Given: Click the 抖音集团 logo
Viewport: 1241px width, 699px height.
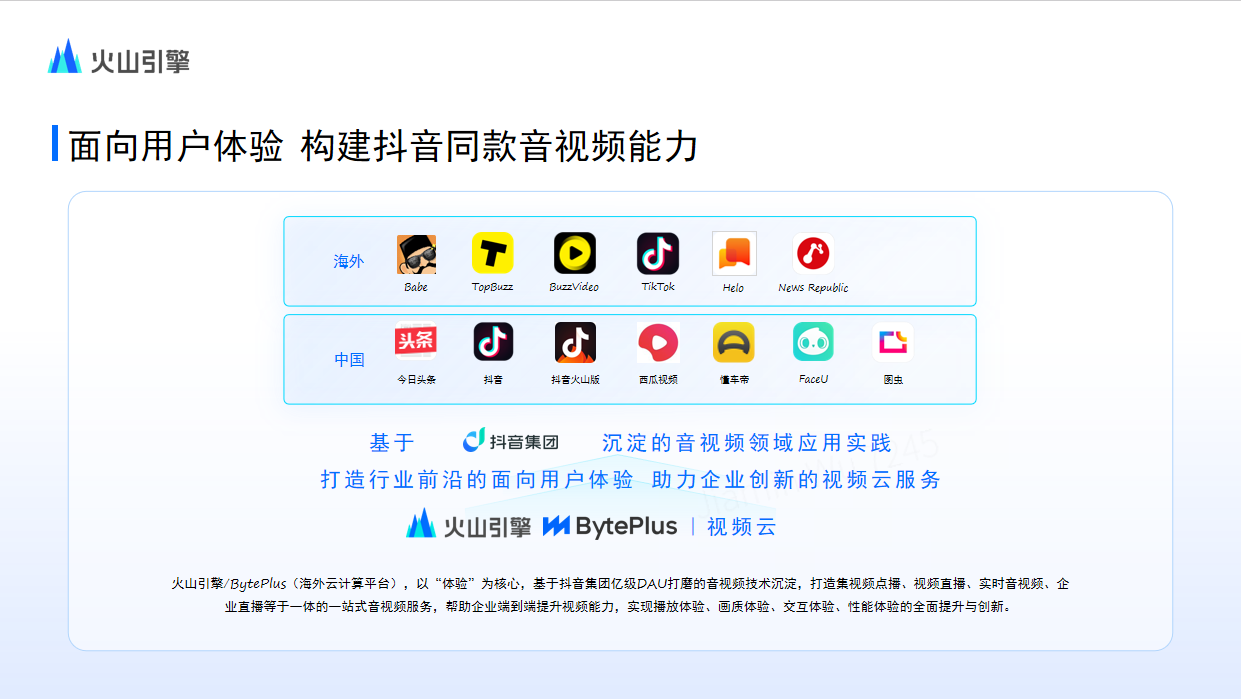Looking at the screenshot, I should click(x=512, y=440).
